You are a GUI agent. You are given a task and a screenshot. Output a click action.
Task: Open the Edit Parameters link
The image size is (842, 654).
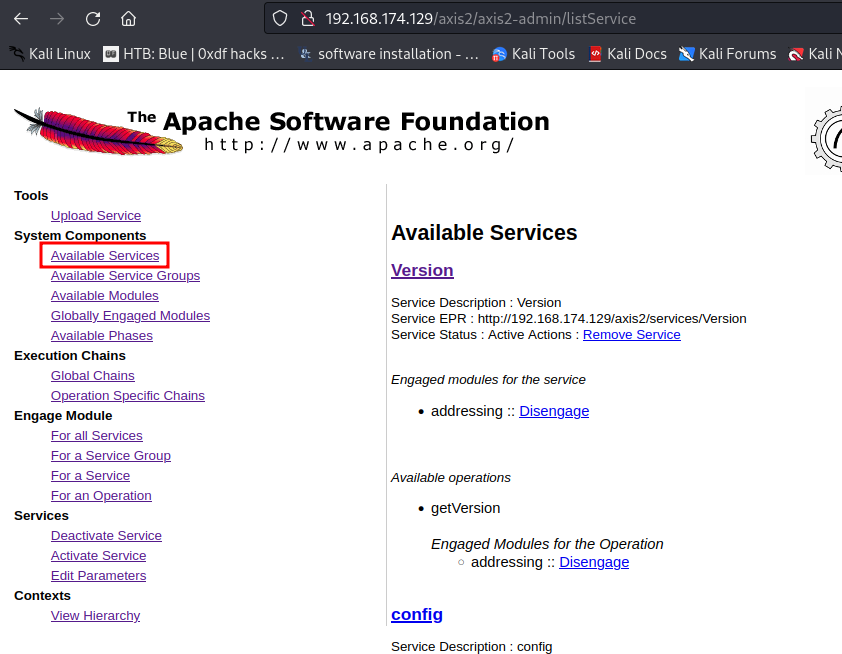pyautogui.click(x=99, y=576)
